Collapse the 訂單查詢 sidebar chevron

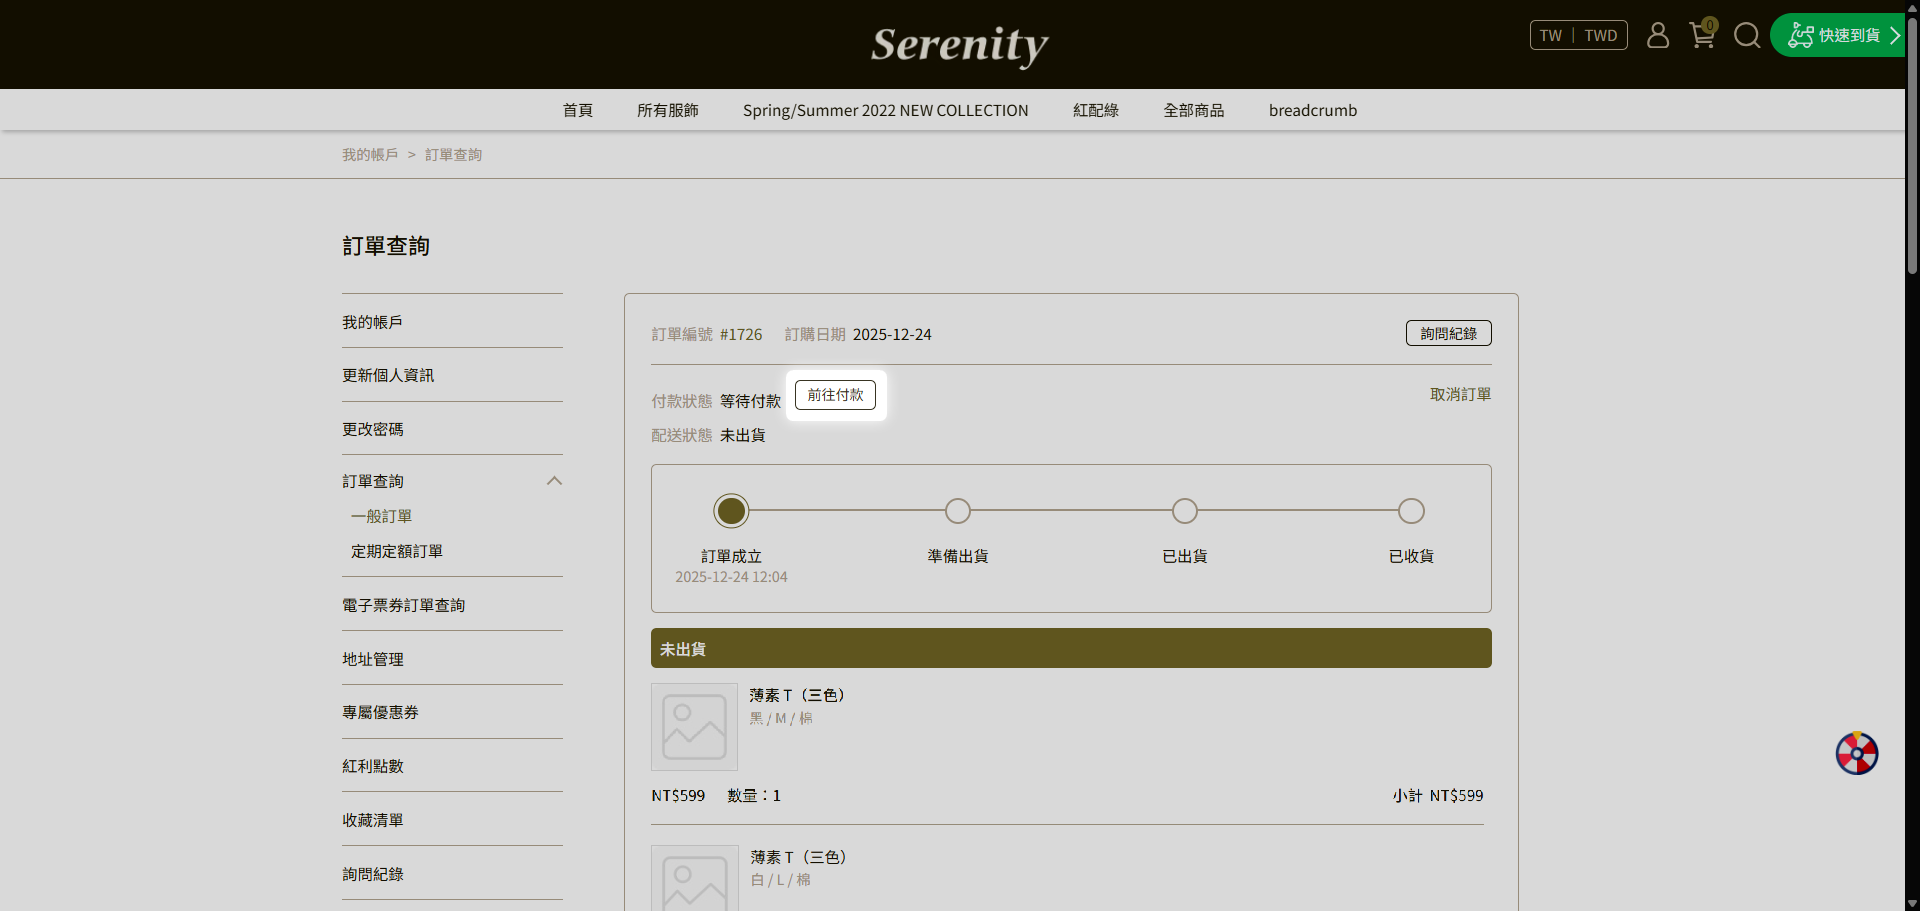click(x=554, y=481)
